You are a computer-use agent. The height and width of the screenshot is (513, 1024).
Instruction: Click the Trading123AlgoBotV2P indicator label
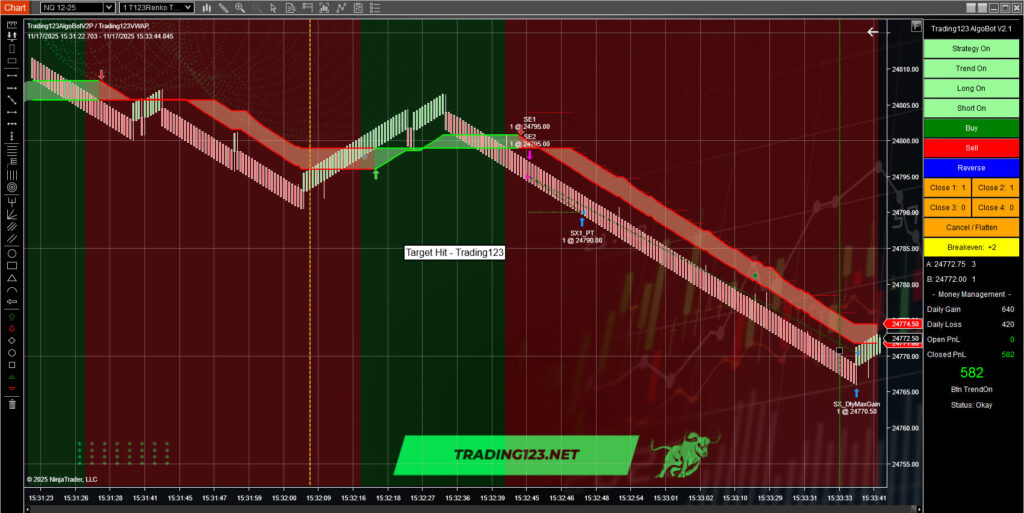click(x=61, y=26)
